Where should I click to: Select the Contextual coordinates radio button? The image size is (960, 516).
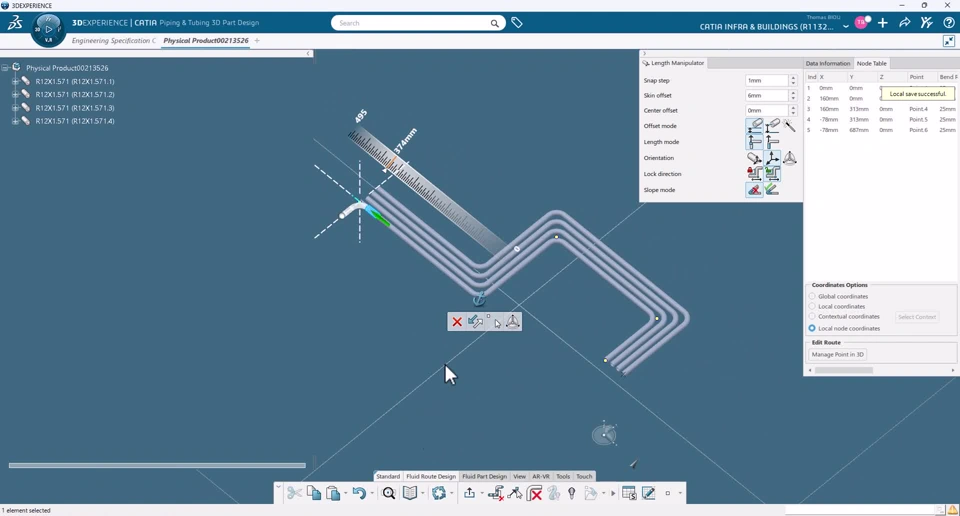pos(812,316)
